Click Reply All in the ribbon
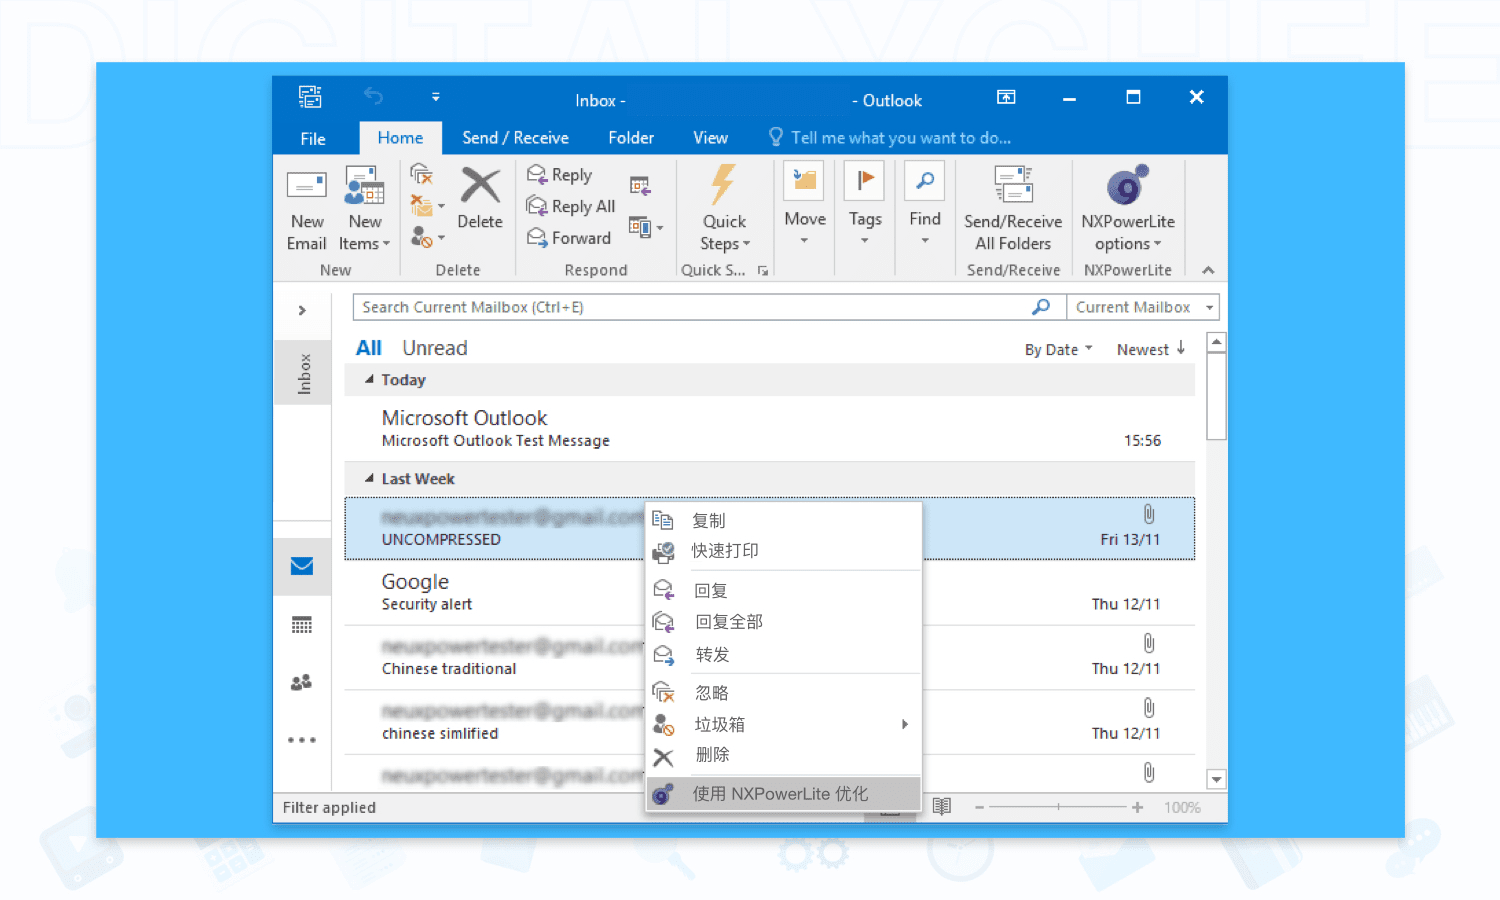1500x900 pixels. coord(571,206)
